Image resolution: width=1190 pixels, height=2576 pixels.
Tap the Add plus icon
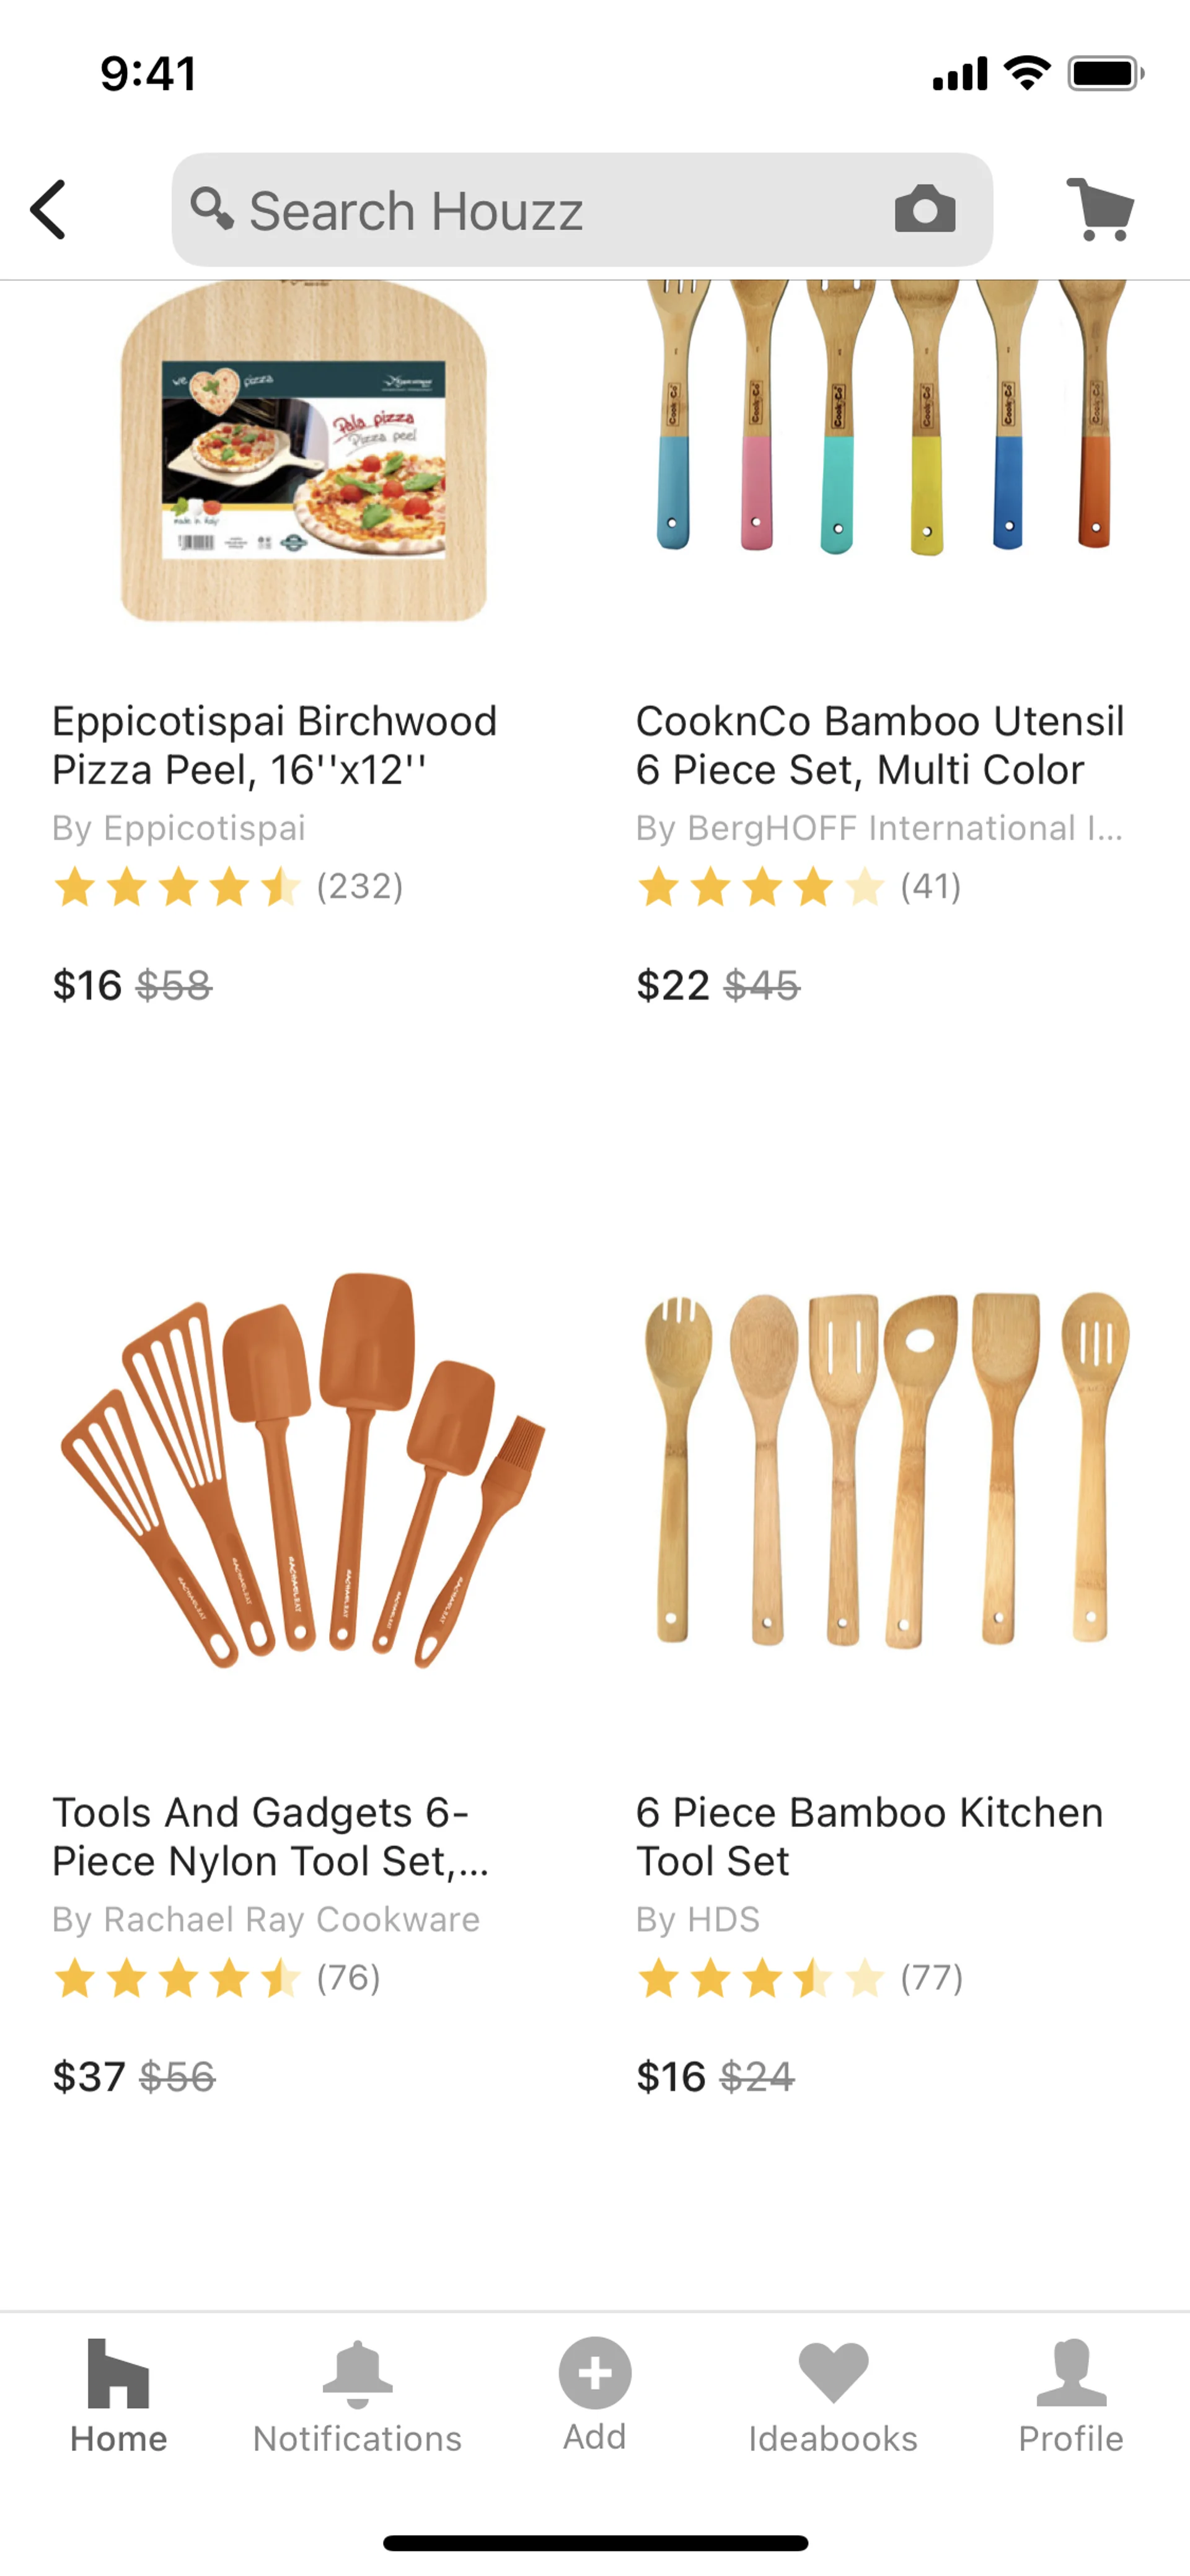(595, 2373)
